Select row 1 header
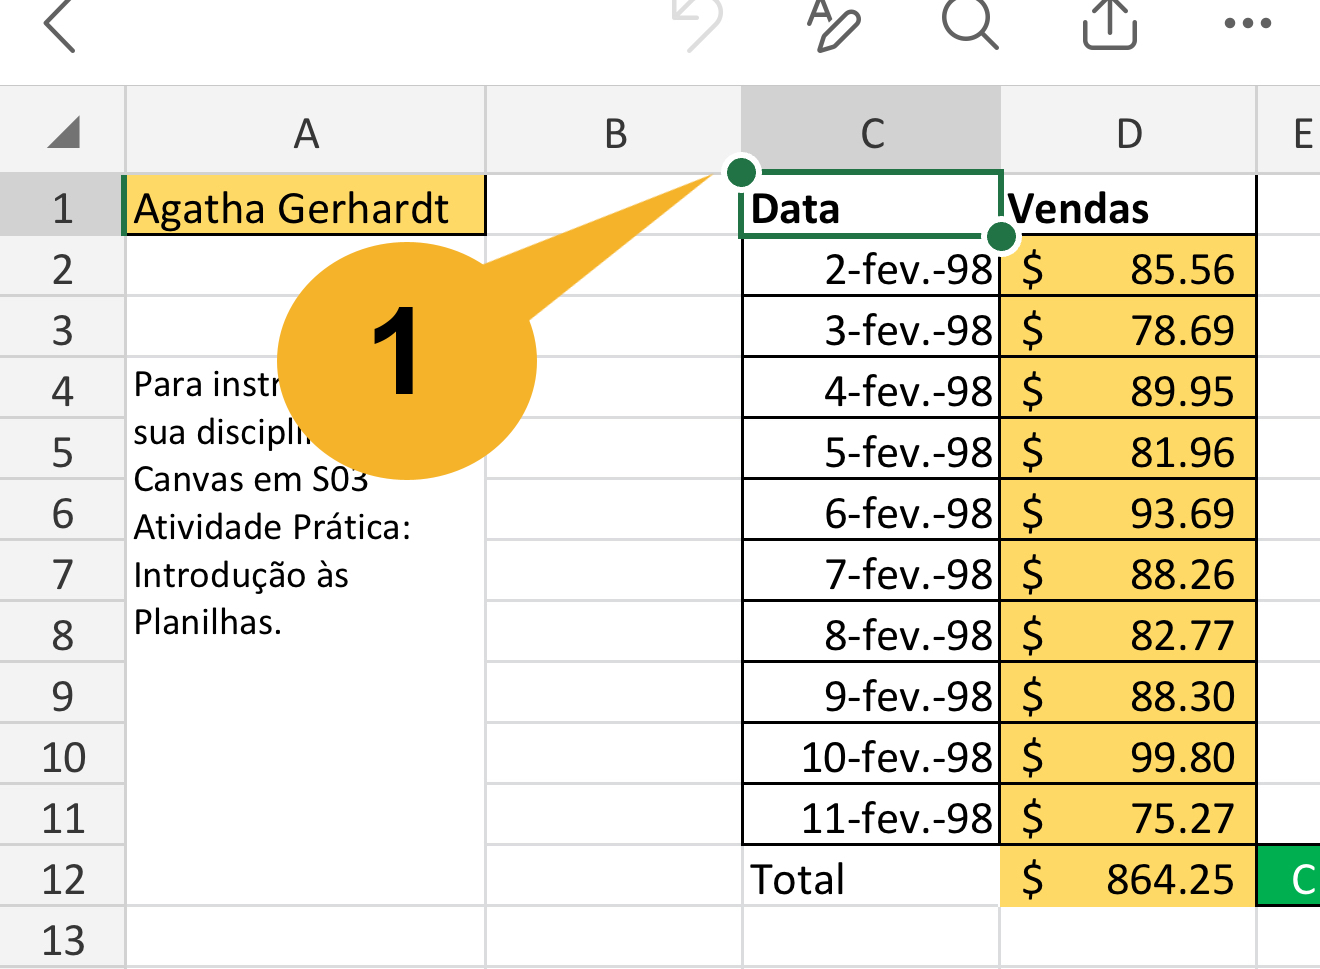1320x969 pixels. point(62,207)
